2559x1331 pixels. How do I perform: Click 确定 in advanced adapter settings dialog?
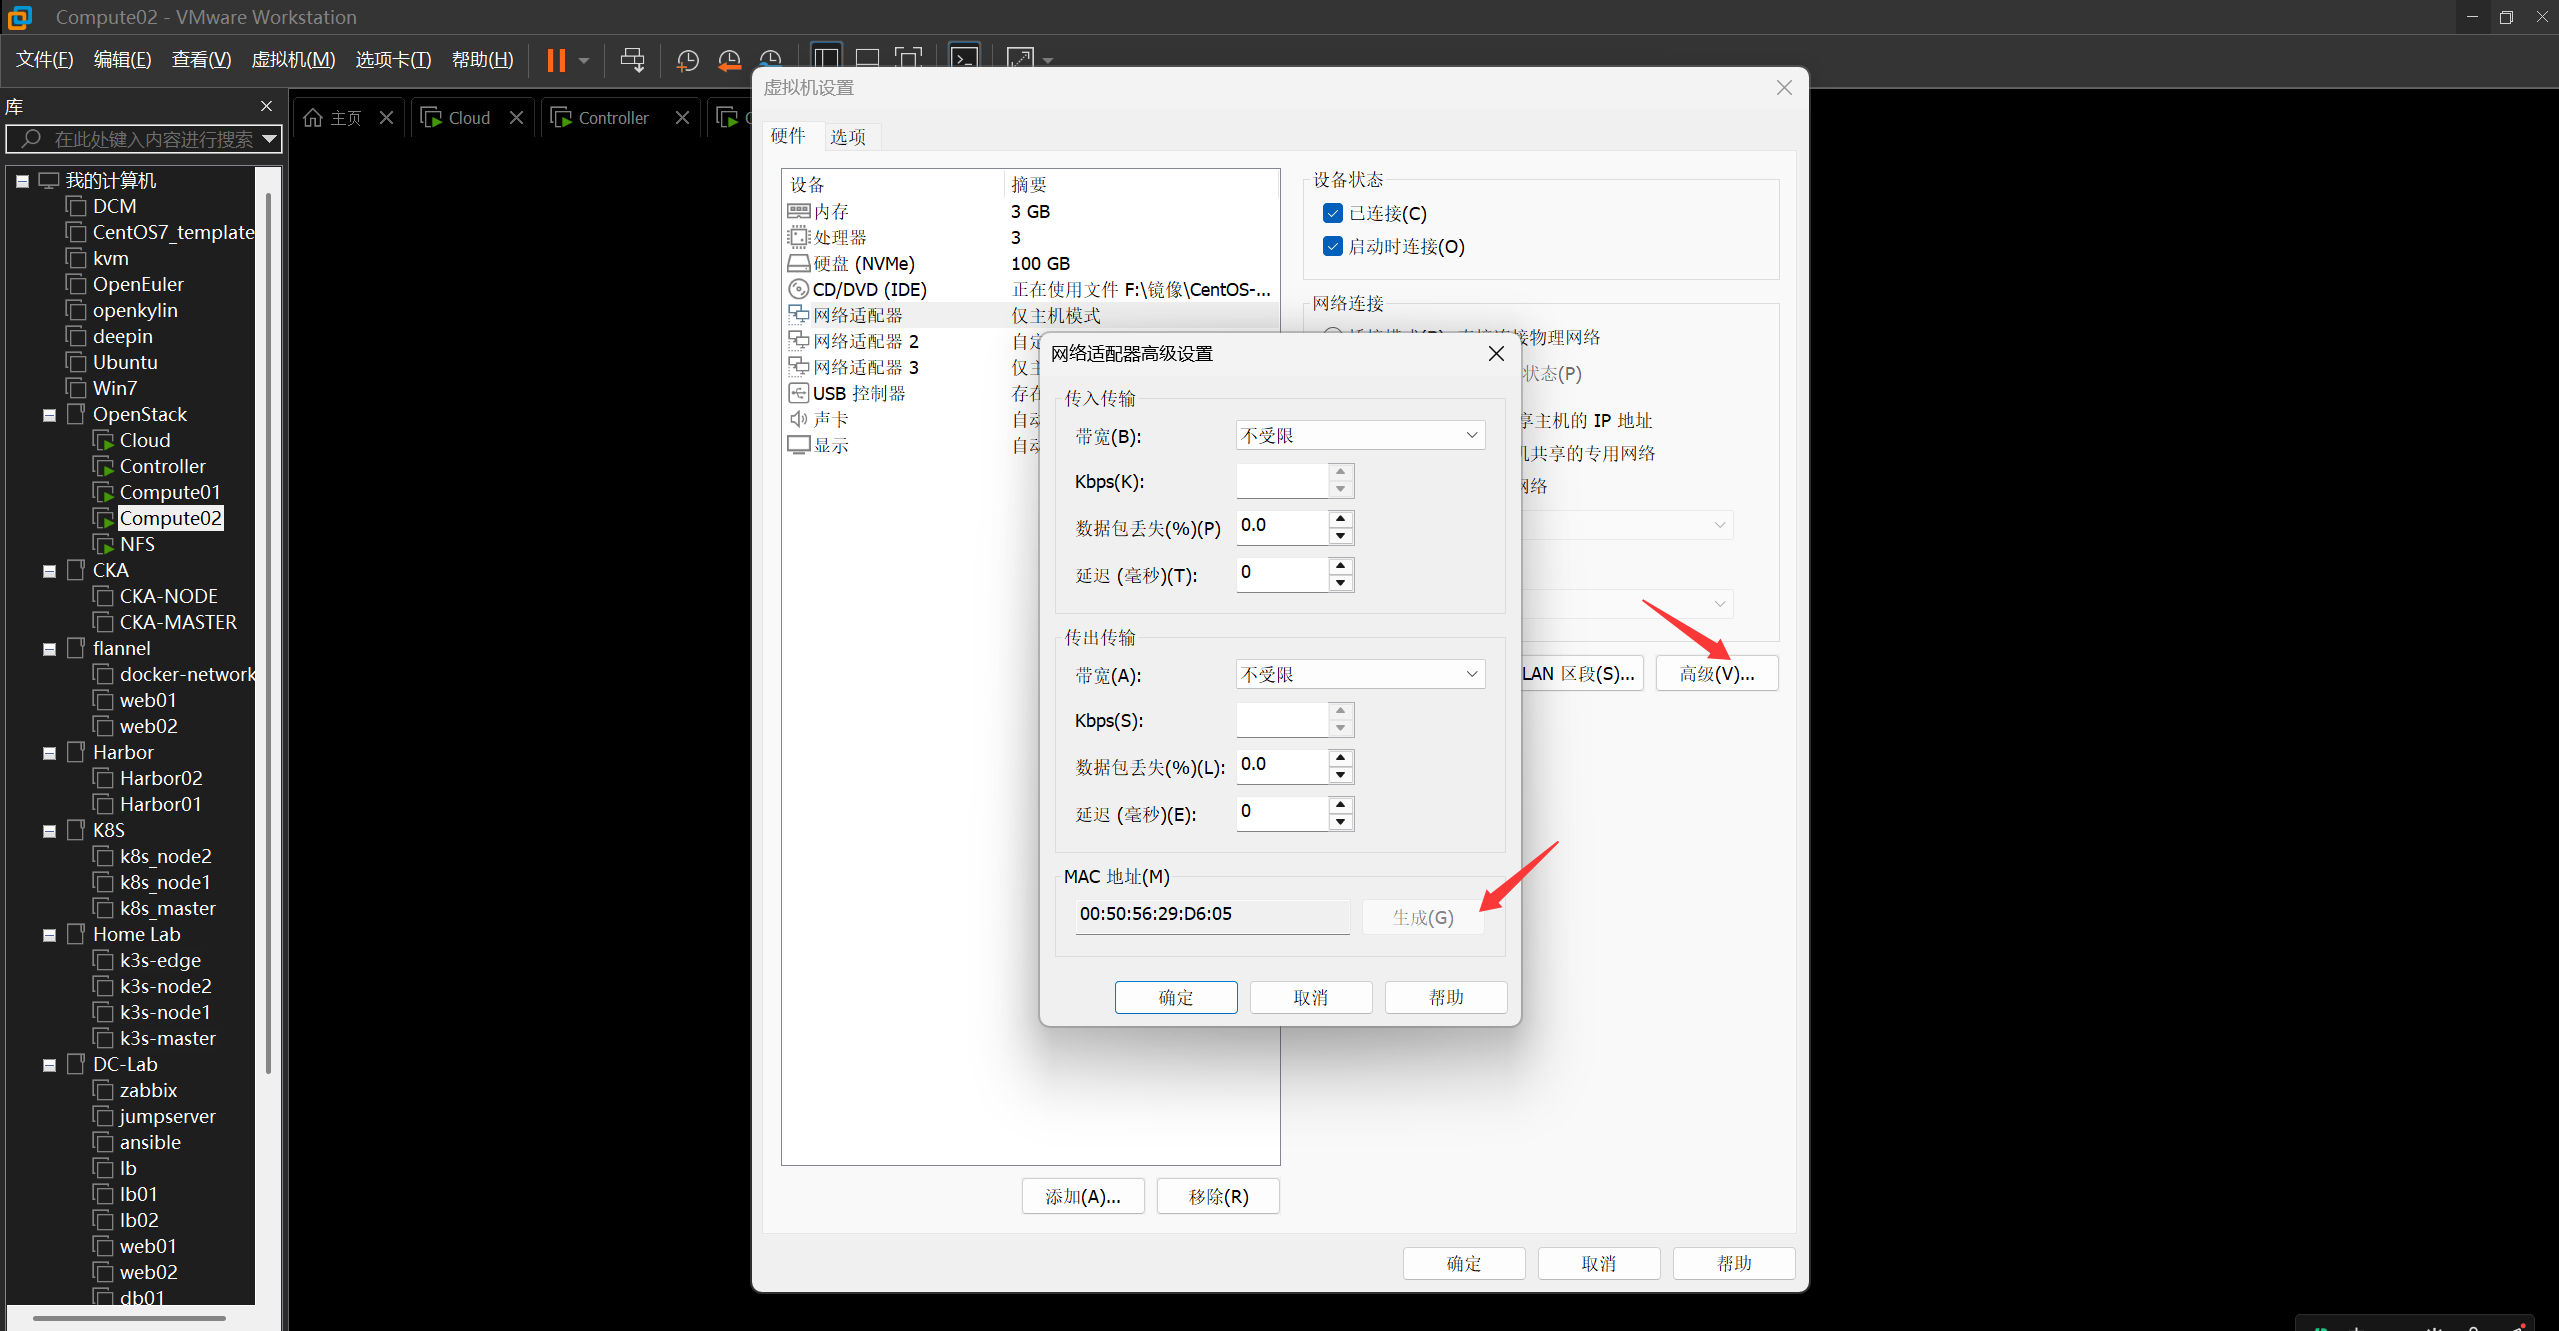(1176, 997)
